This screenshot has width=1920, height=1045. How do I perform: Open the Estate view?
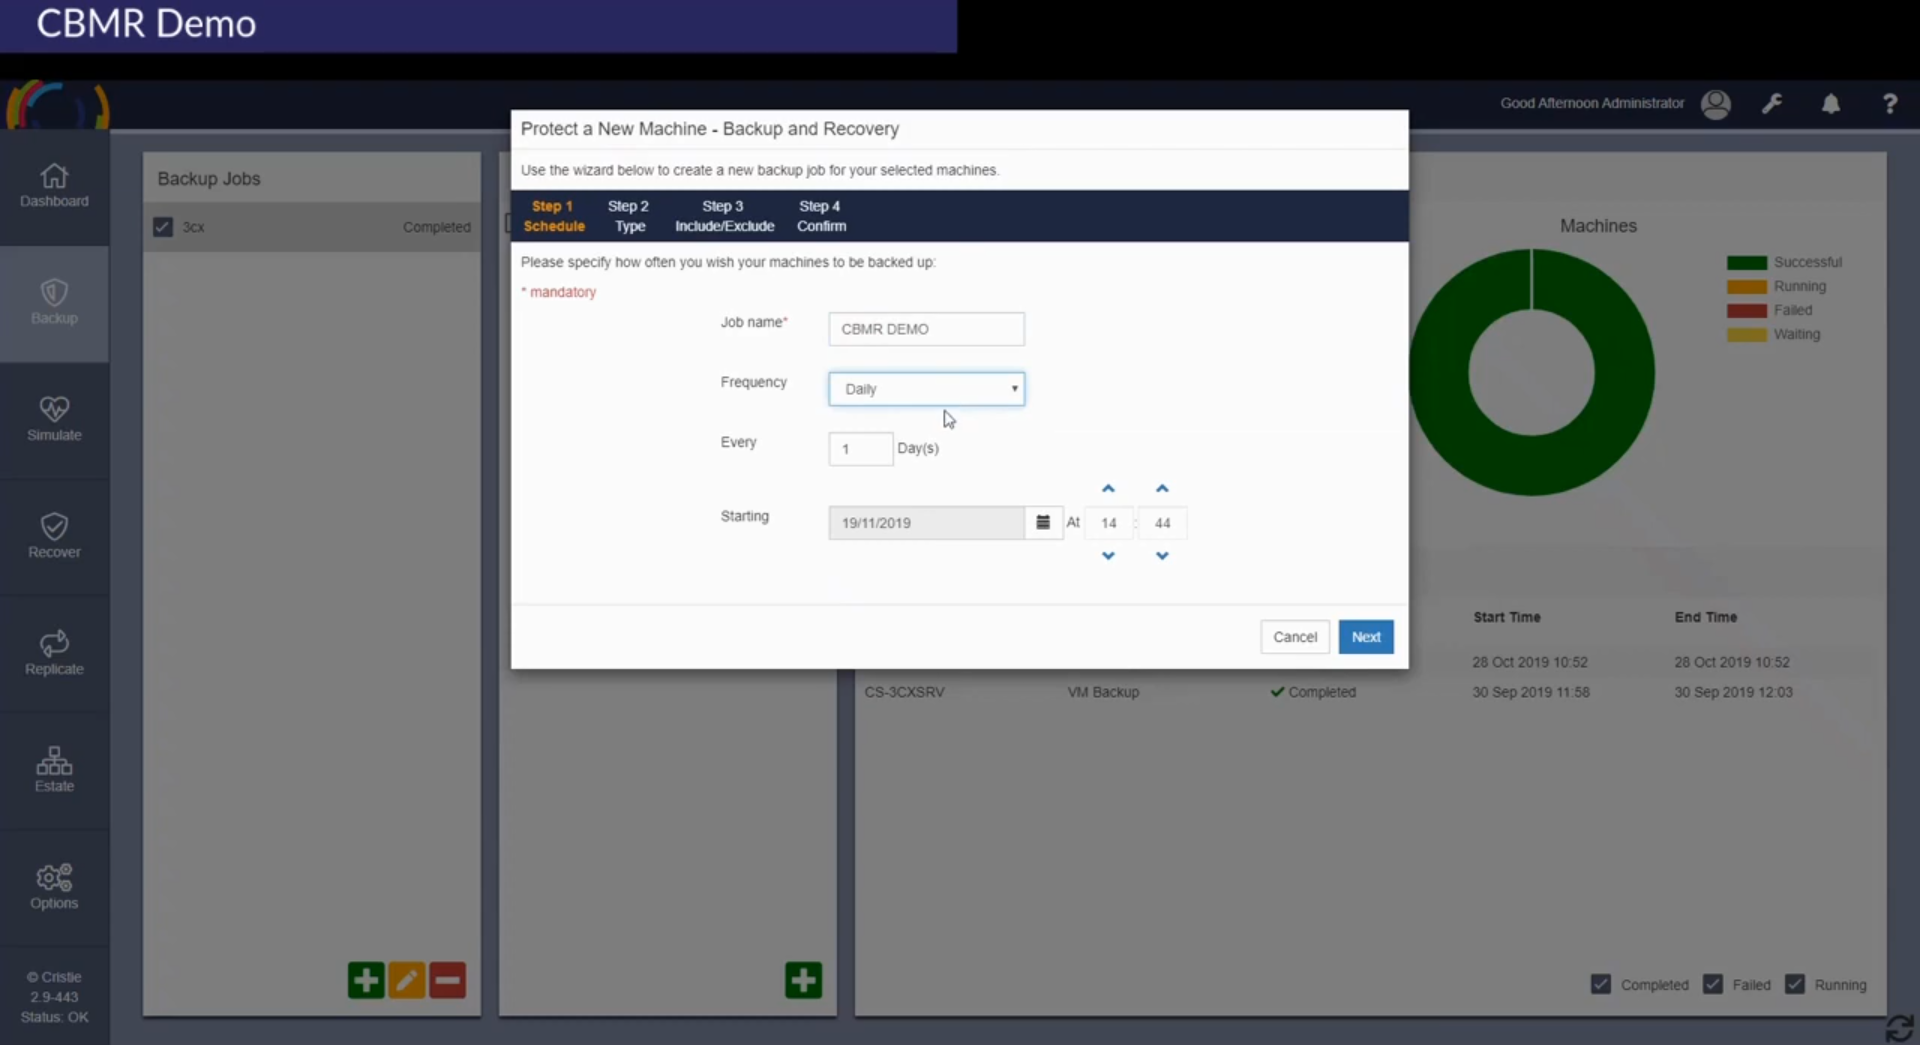54,770
